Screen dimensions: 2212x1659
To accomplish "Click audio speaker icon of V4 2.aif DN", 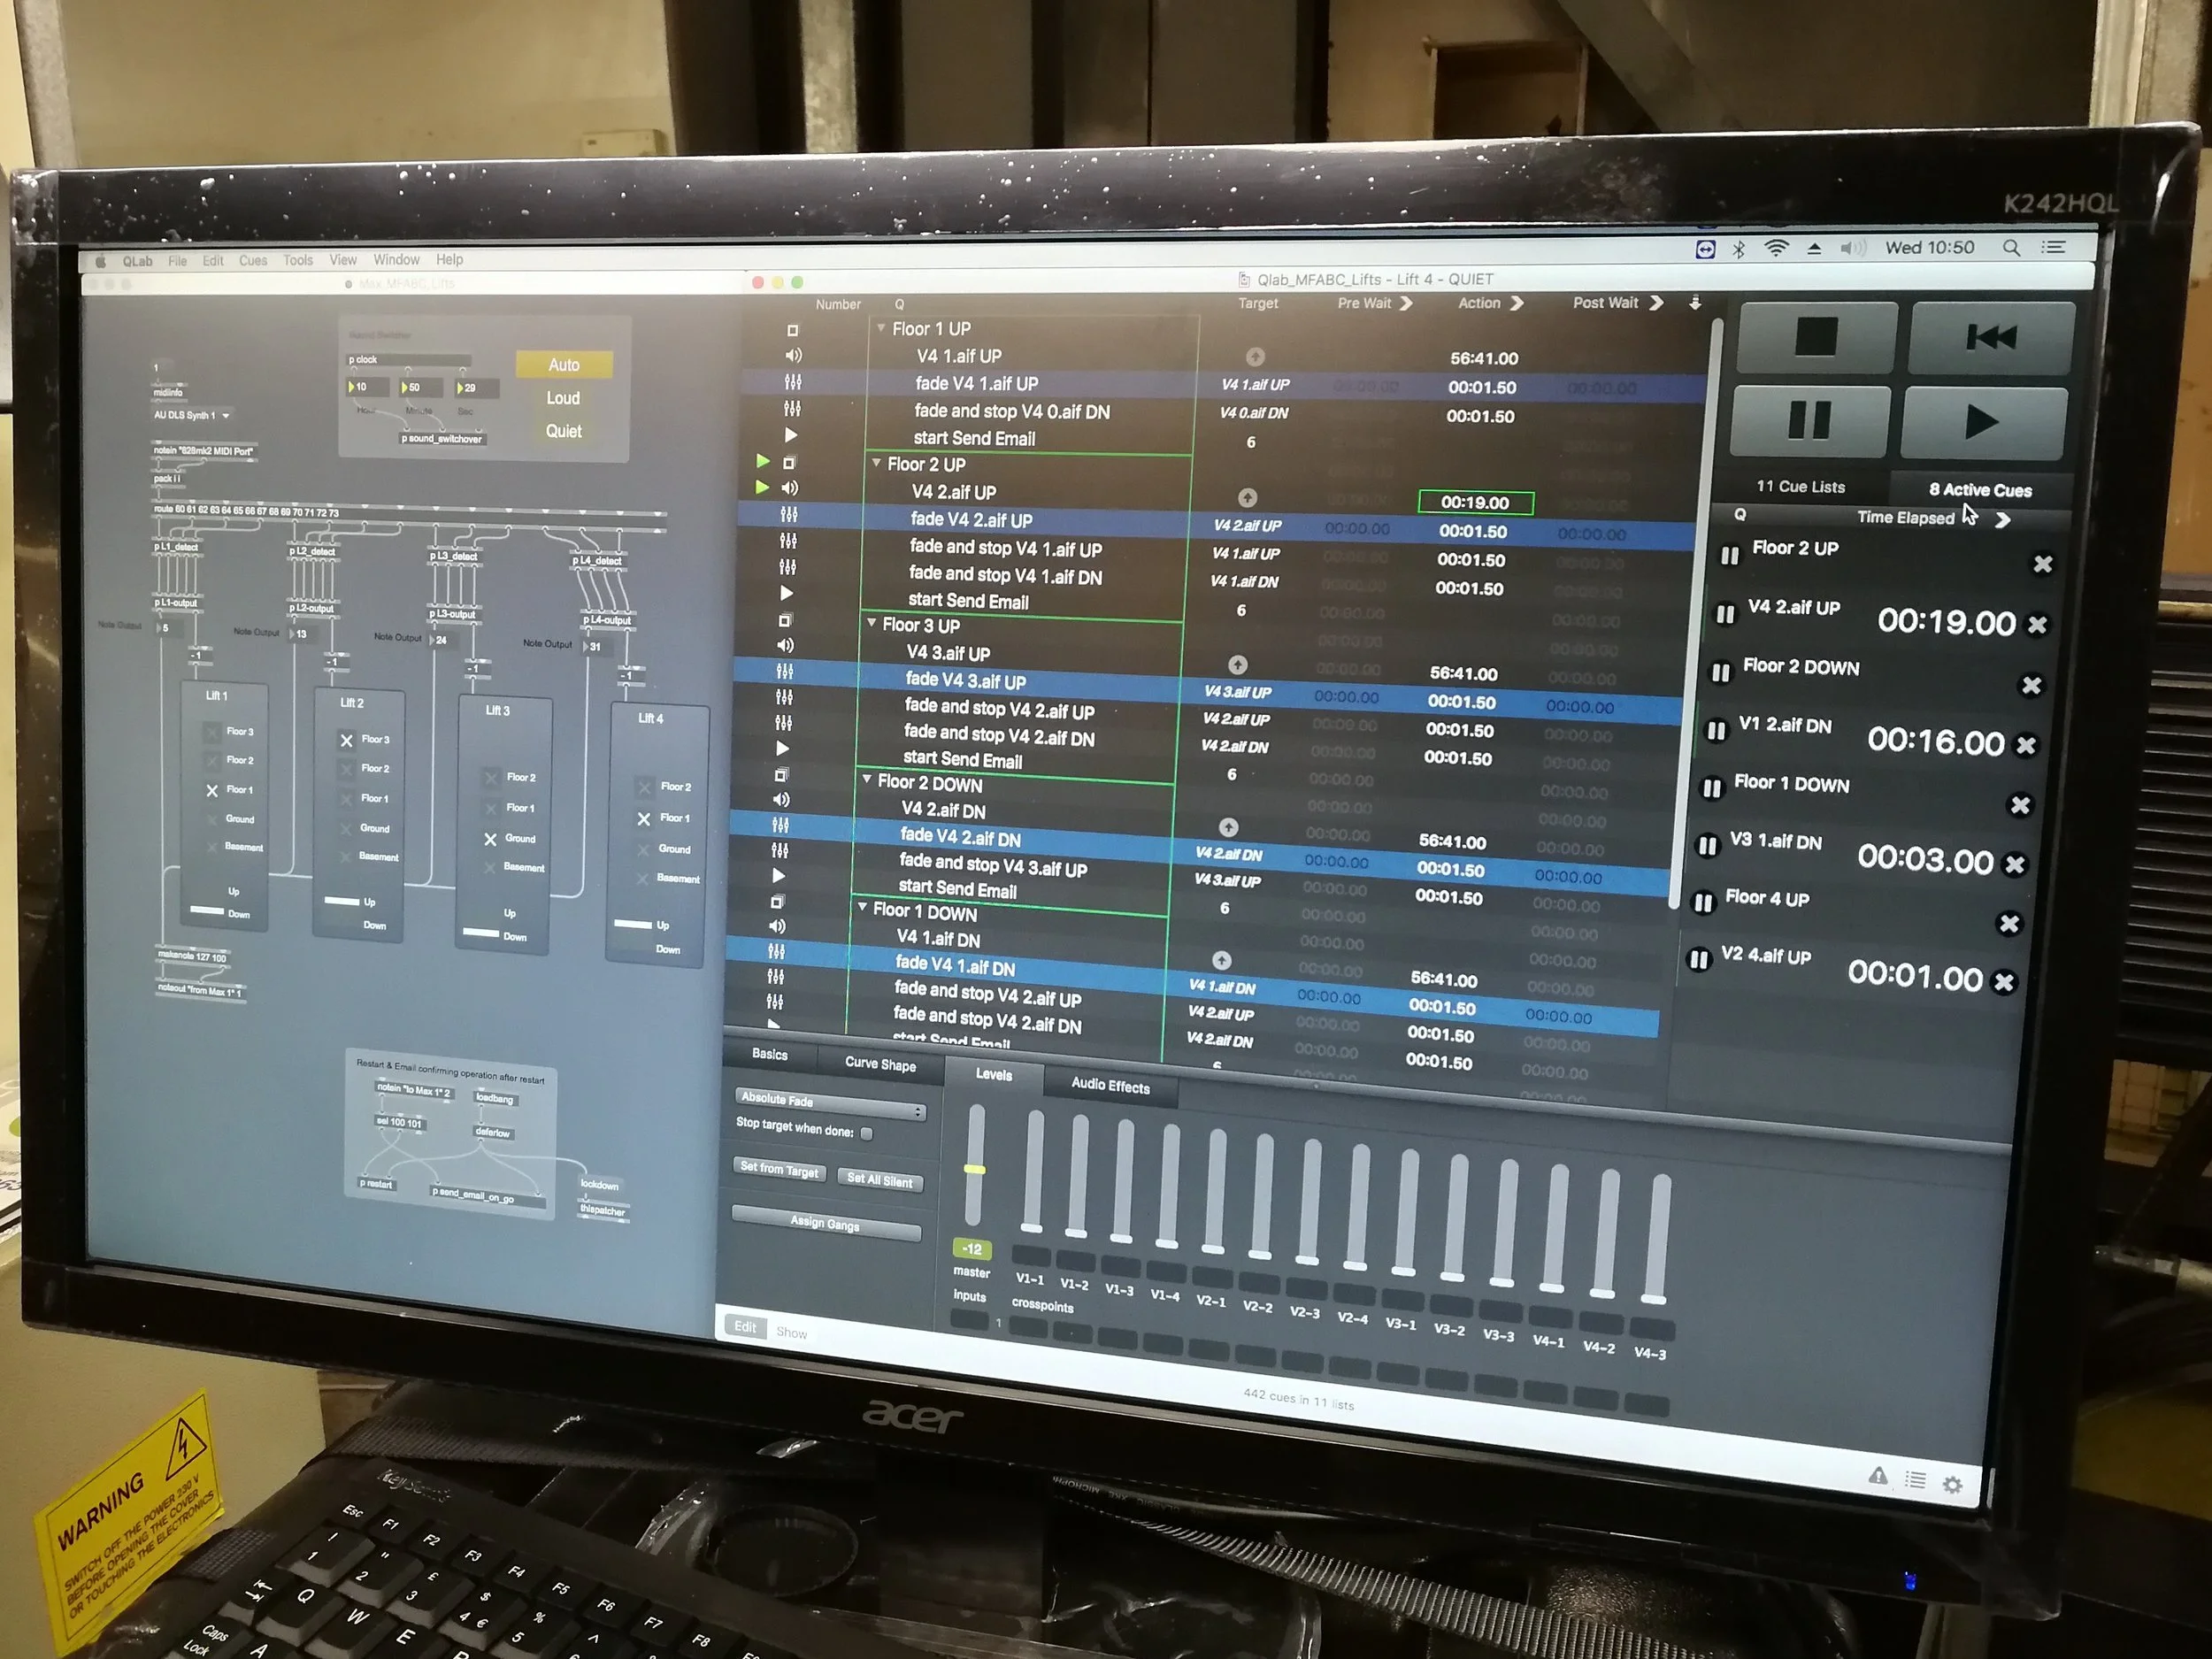I will pyautogui.click(x=781, y=800).
